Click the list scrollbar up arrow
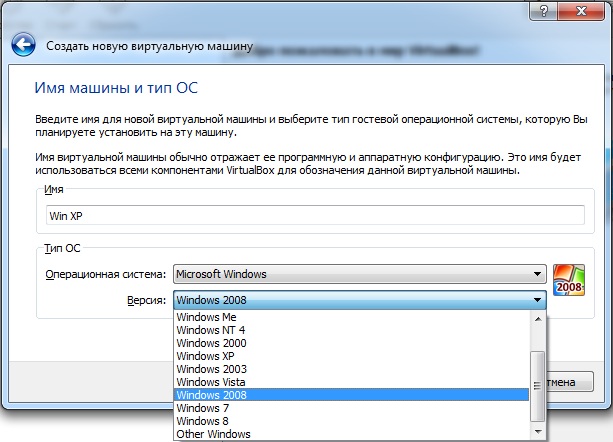Viewport: 613px width, 442px height. (538, 319)
